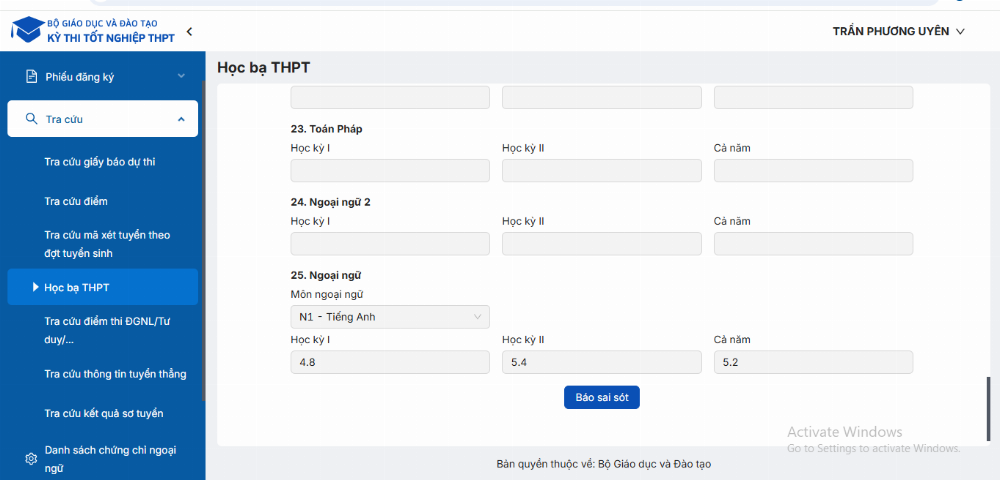The width and height of the screenshot is (1000, 480).
Task: Click the Phiếu đăng ký document icon
Action: (31, 76)
